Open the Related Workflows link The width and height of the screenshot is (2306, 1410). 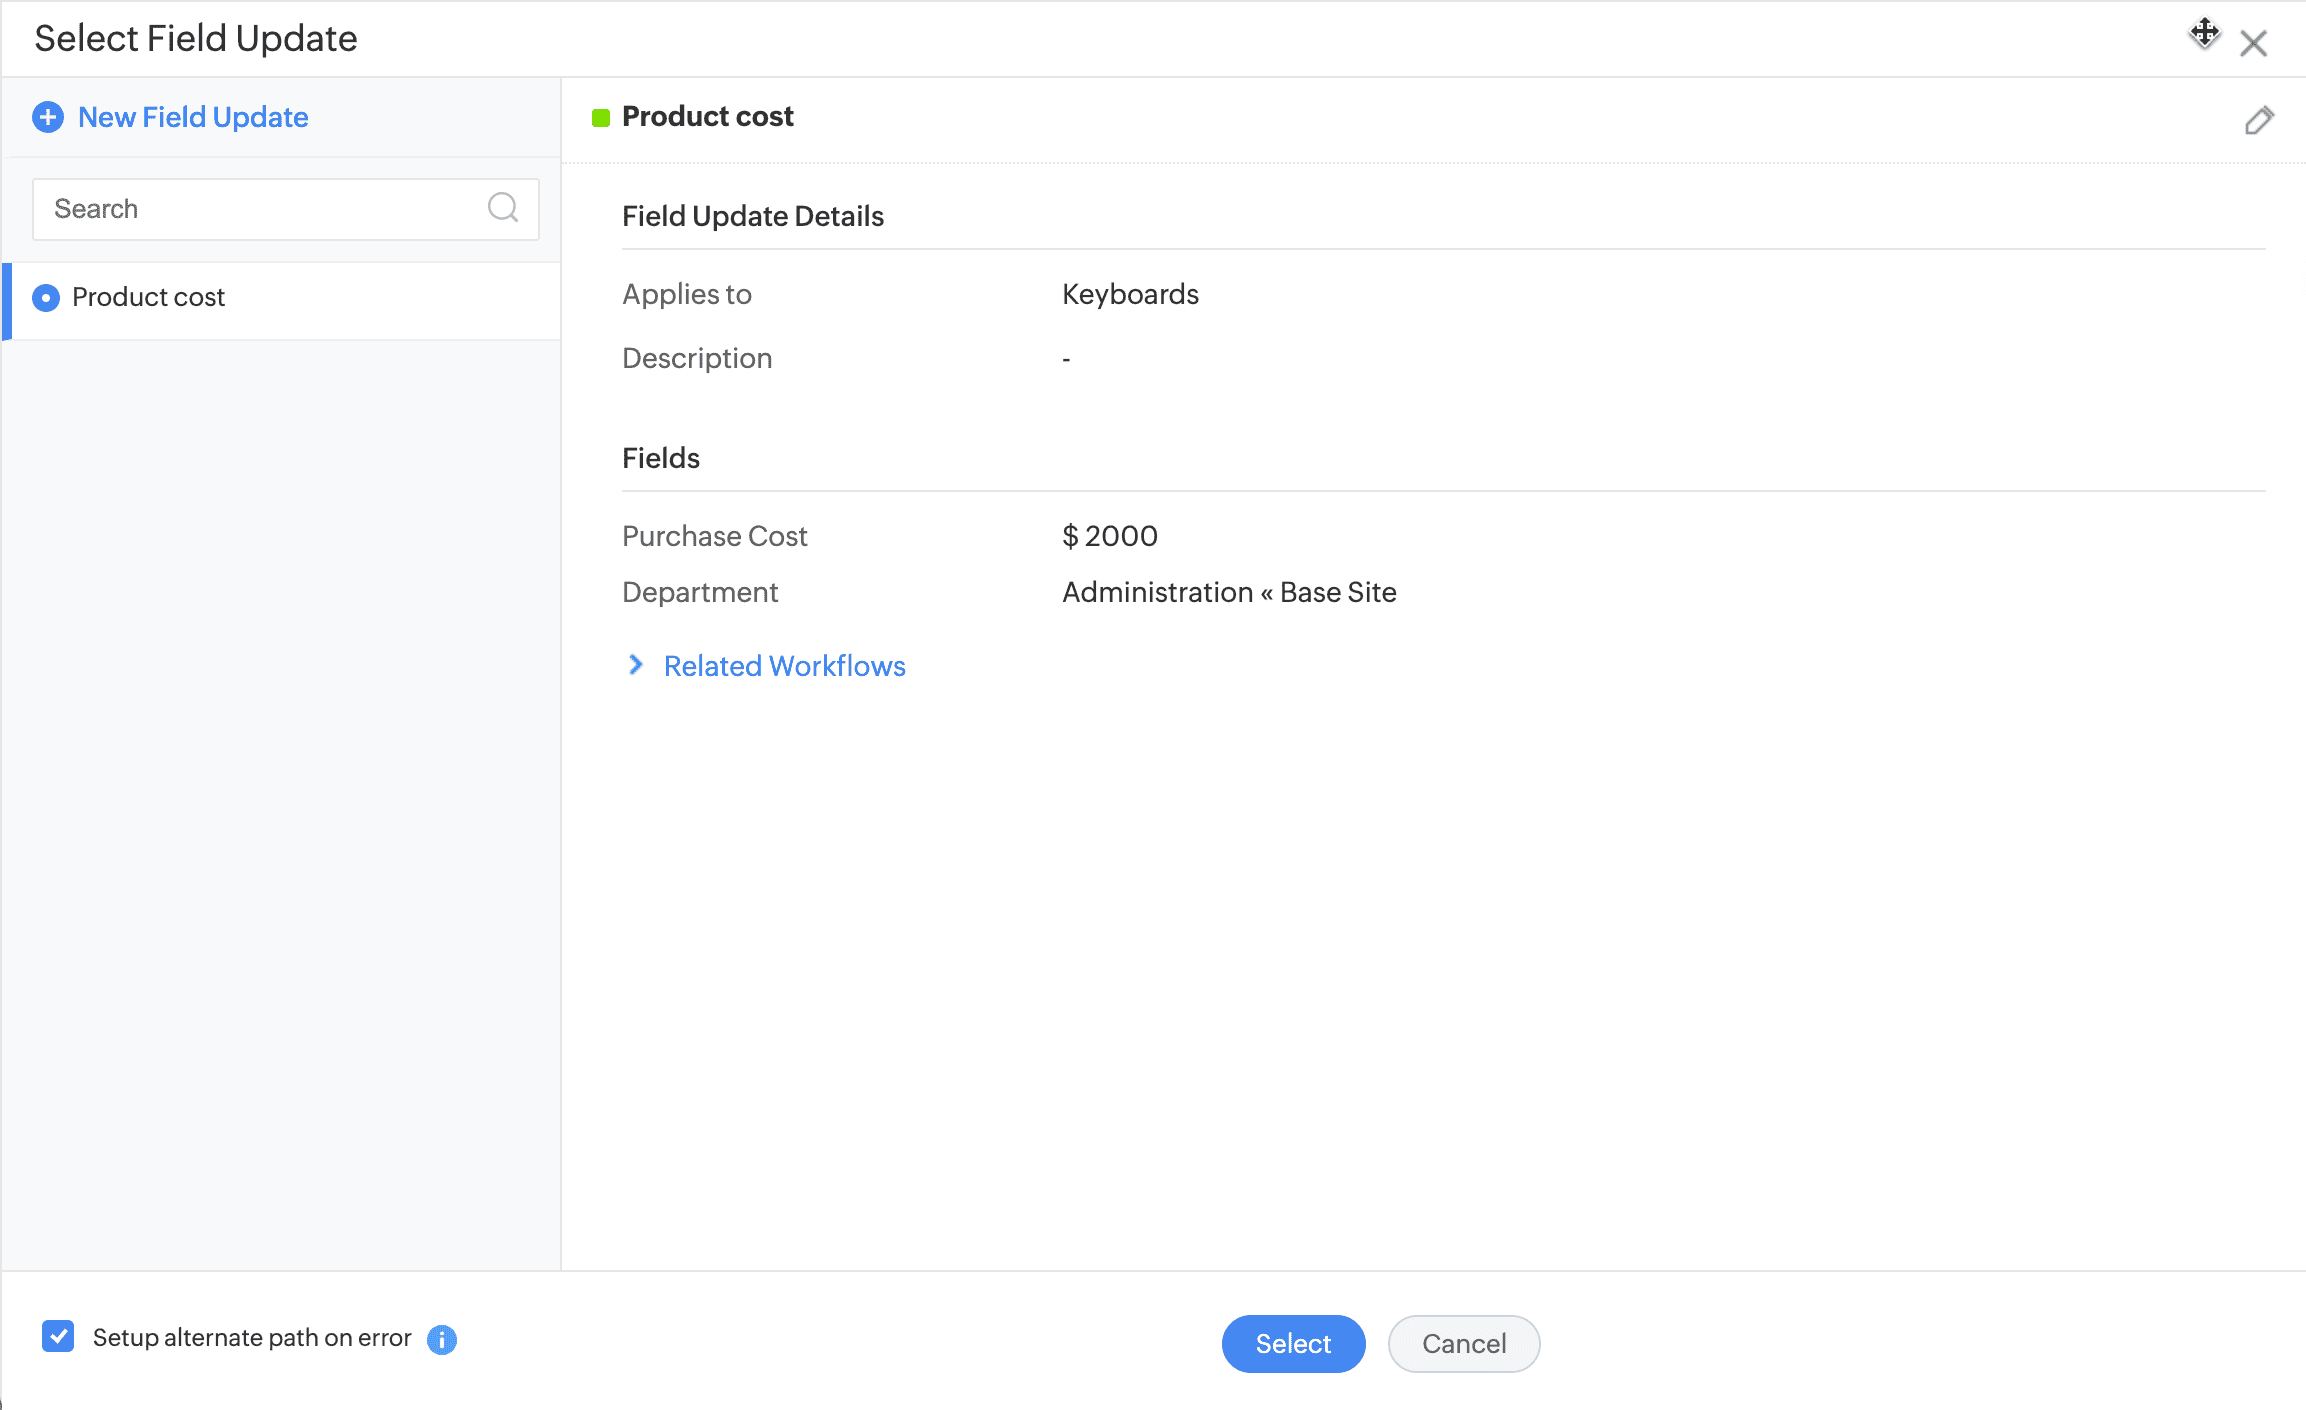tap(784, 666)
